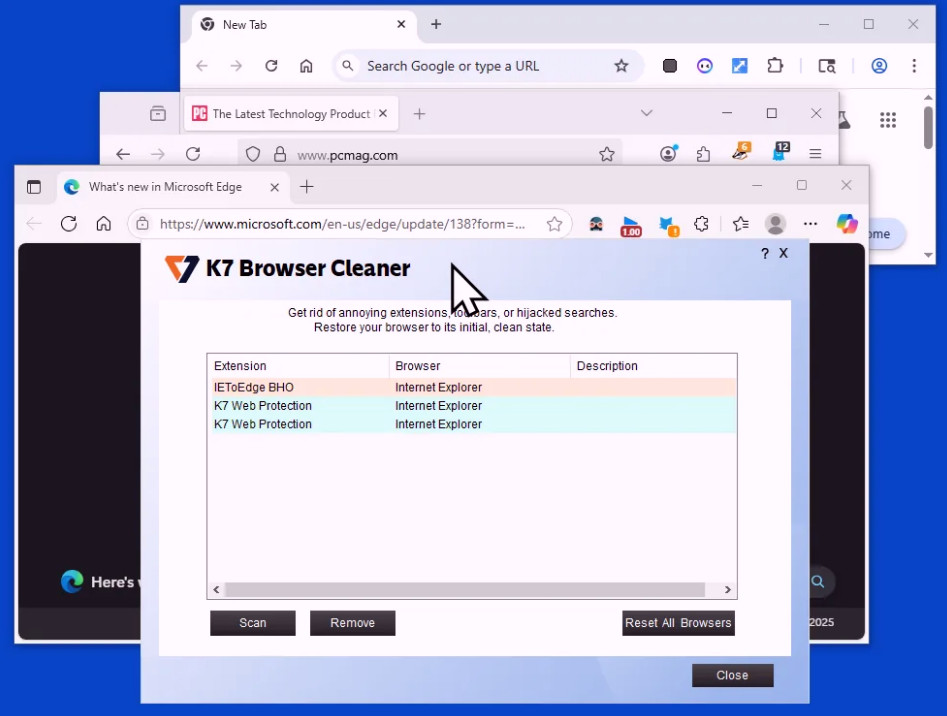Click Firefox's tracking protection shield icon
Viewport: 947px width, 716px height.
253,155
